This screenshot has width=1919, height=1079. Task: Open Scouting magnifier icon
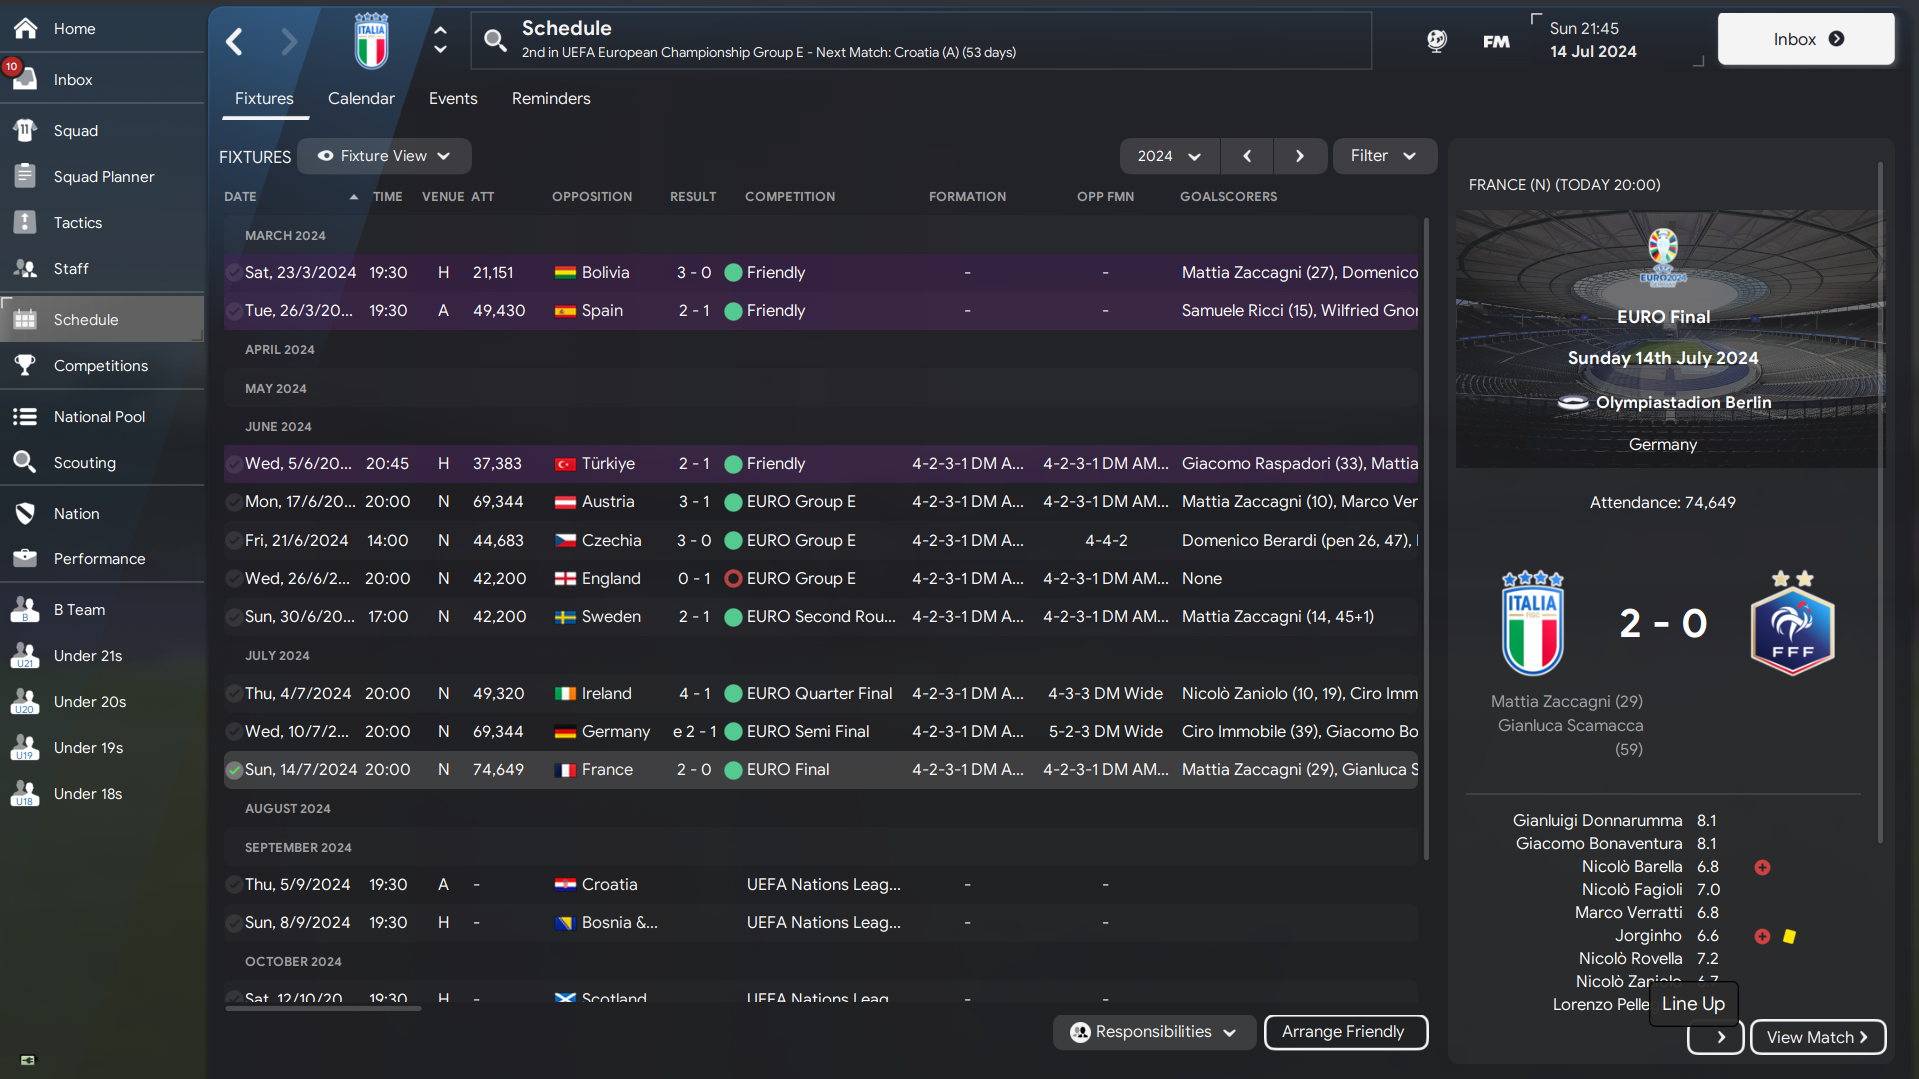point(26,462)
